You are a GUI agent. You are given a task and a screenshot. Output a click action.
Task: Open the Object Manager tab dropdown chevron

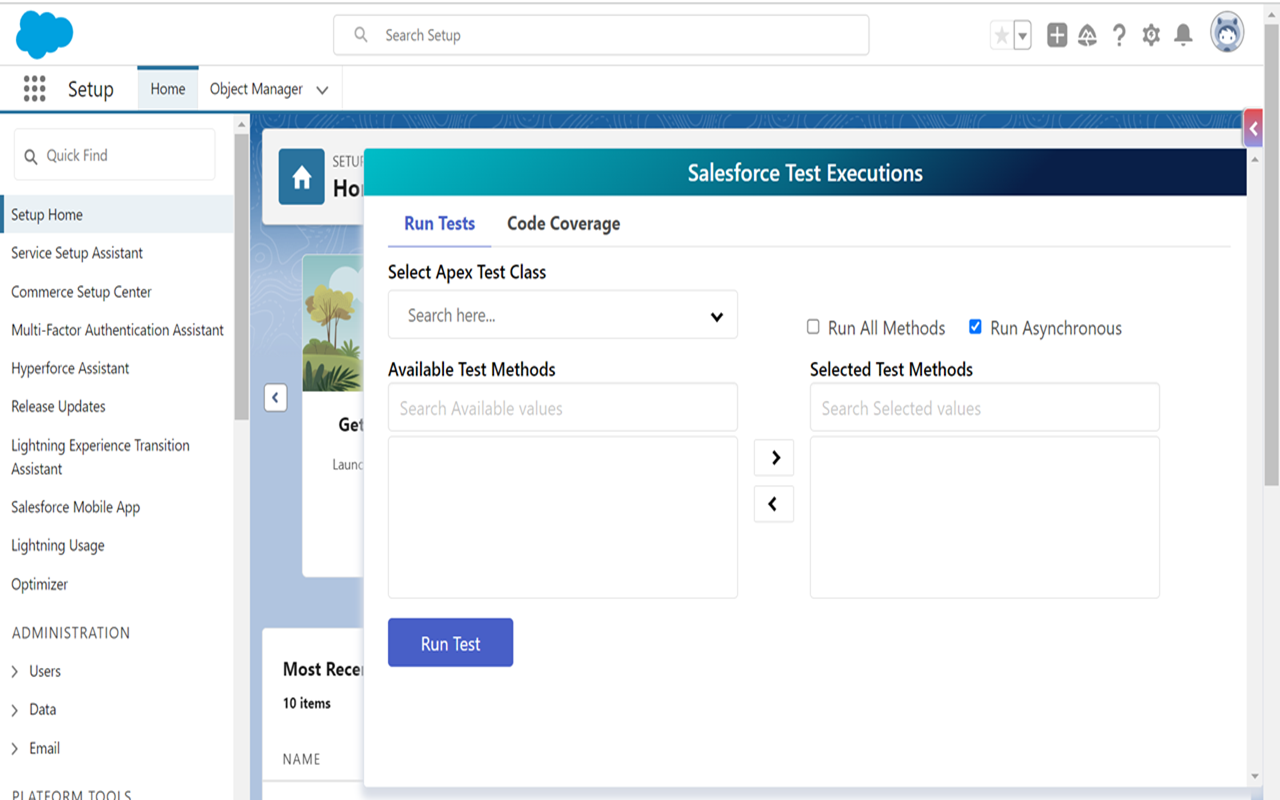pos(322,90)
